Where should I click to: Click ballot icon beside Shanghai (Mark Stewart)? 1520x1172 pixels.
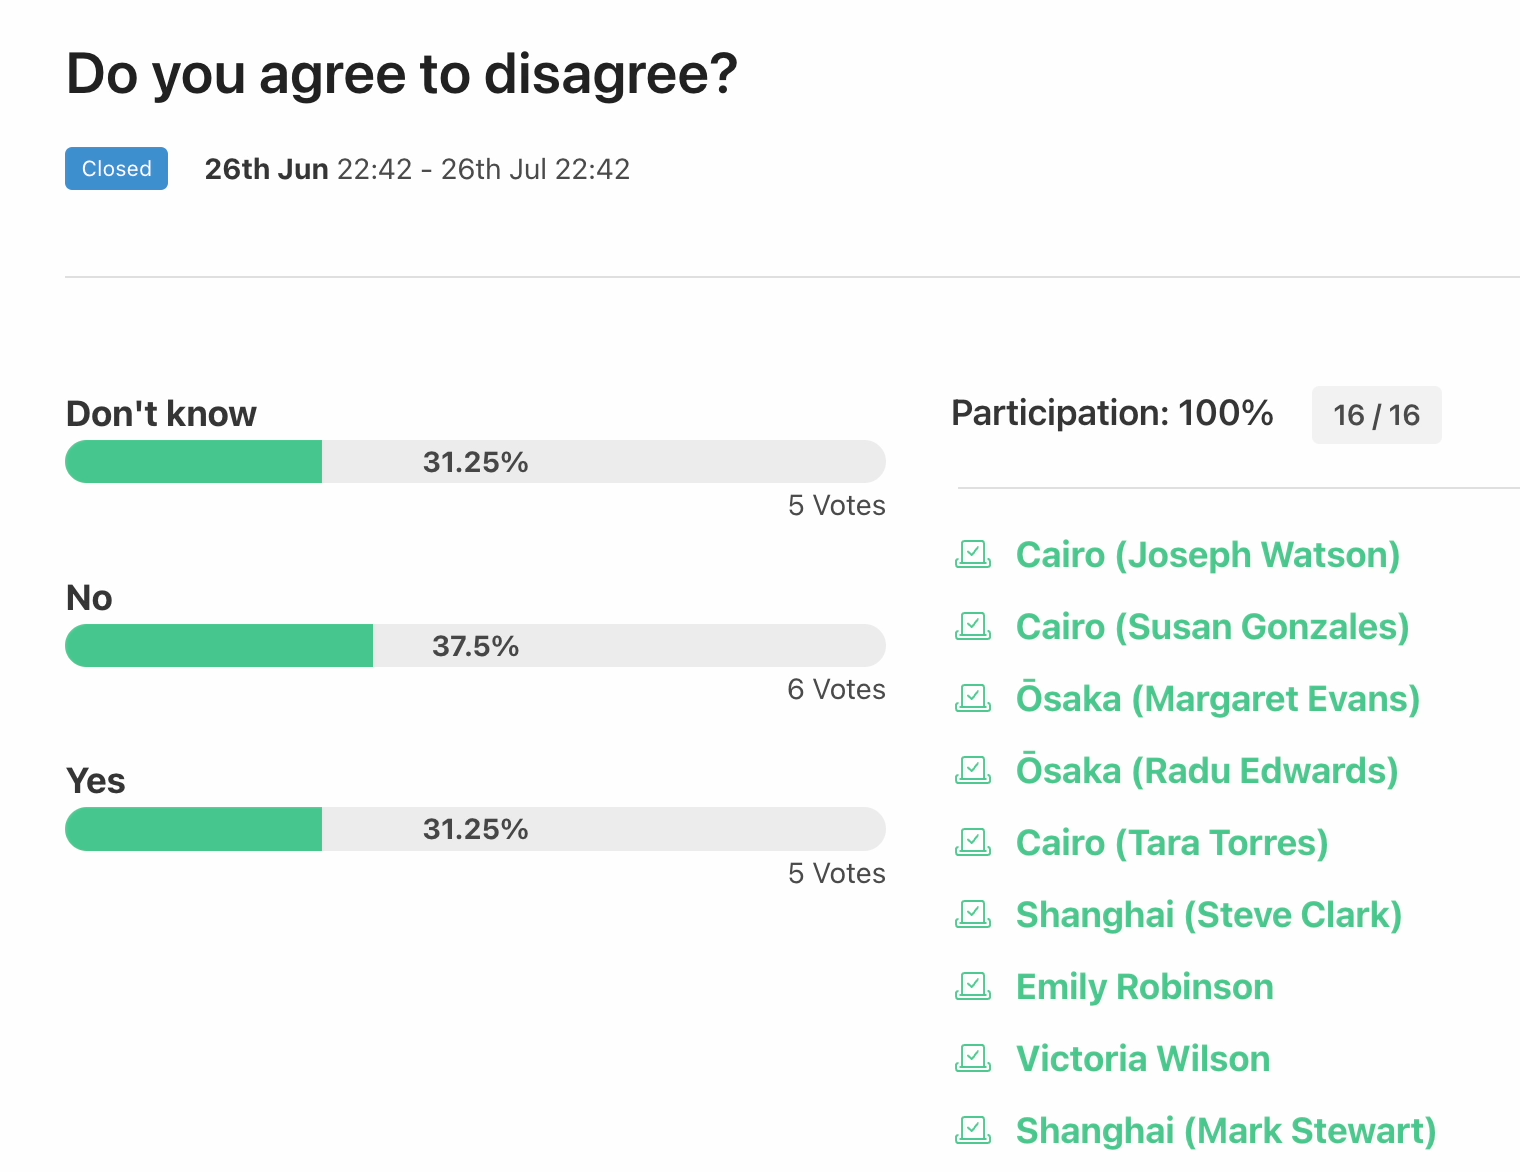(973, 1131)
